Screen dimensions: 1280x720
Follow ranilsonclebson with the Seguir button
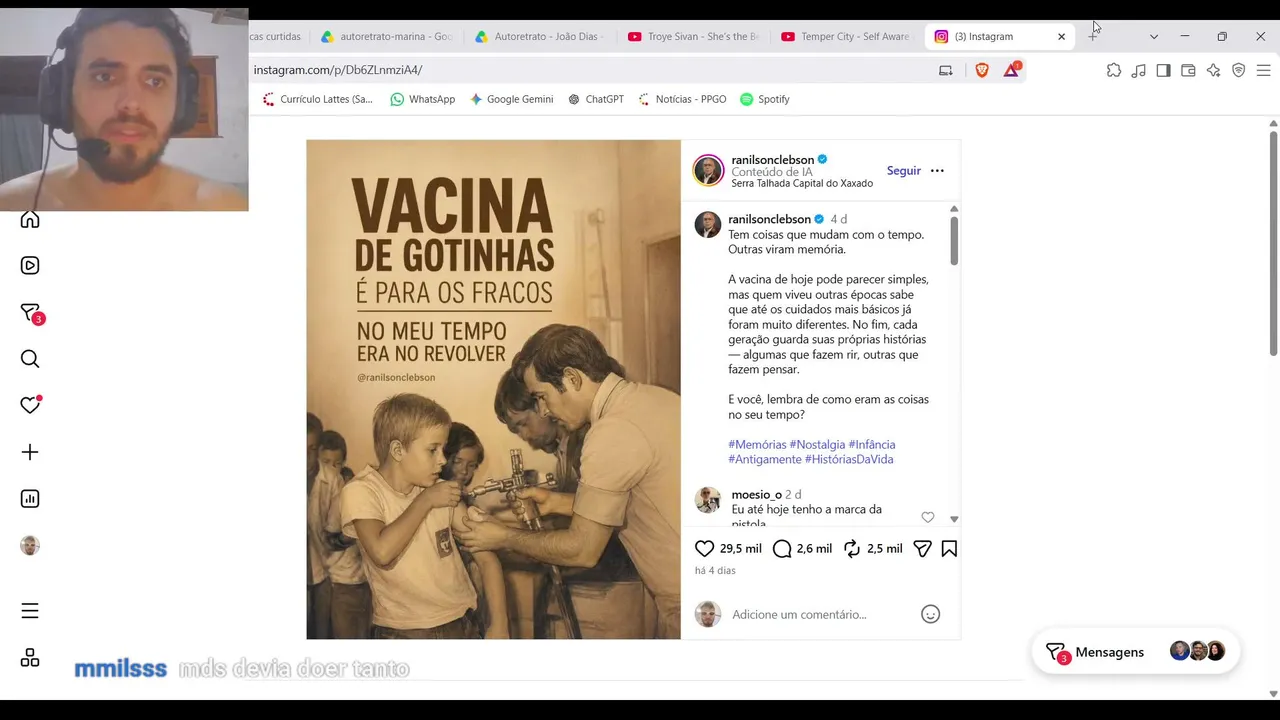coord(904,171)
